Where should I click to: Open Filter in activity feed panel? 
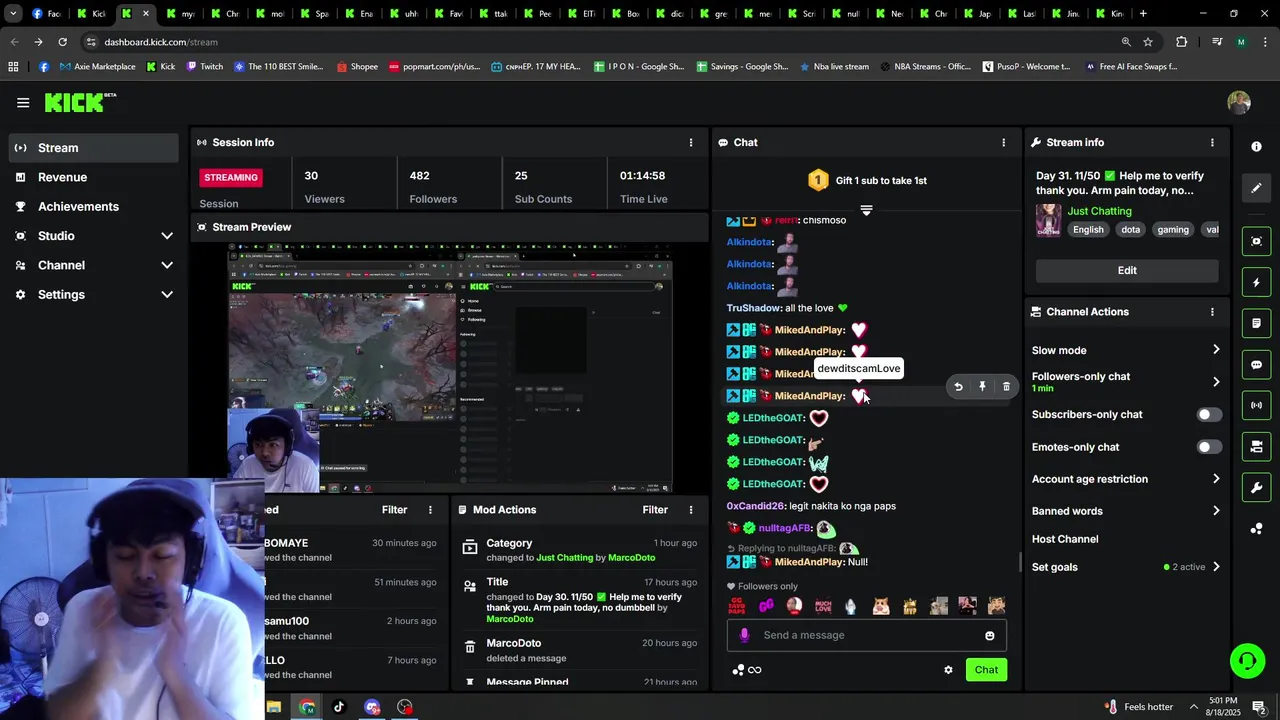[394, 510]
